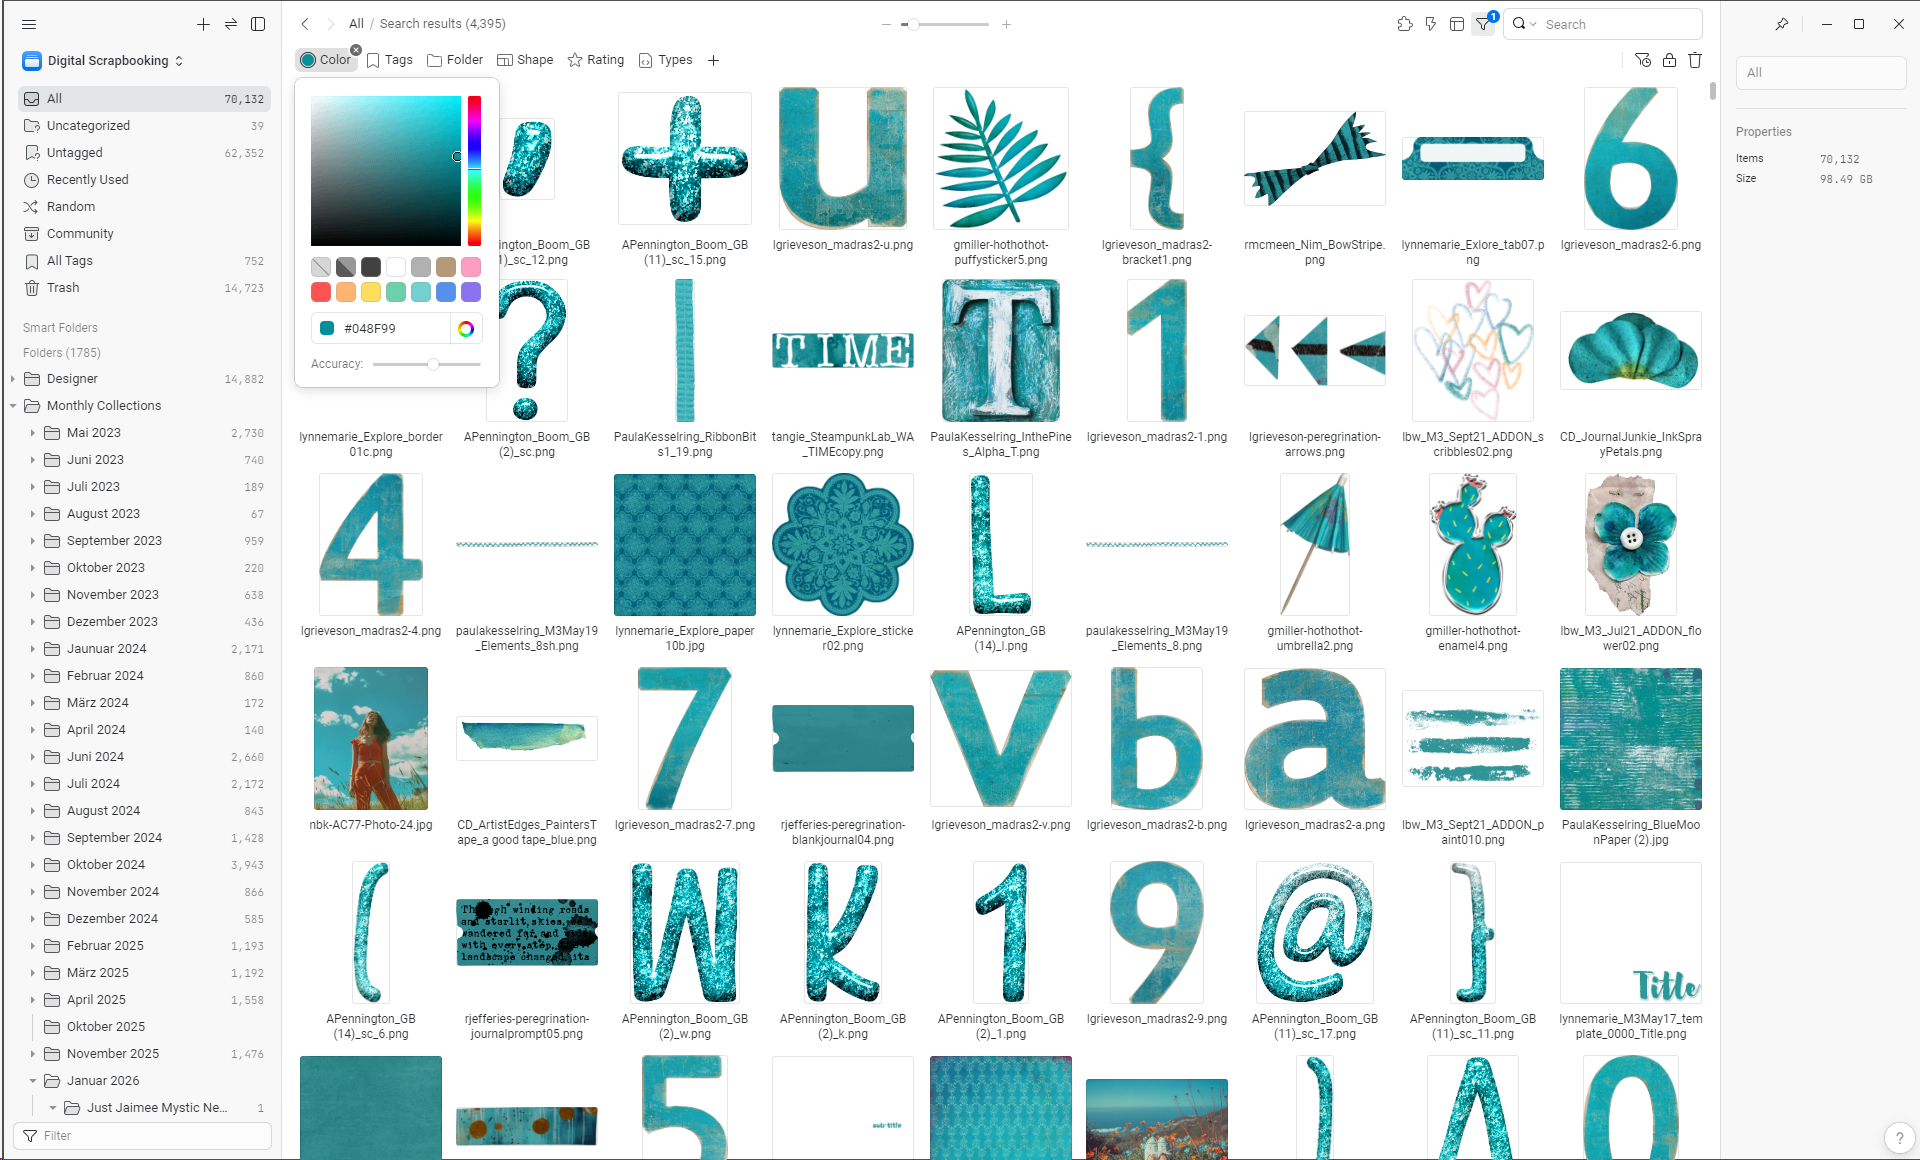Click the switch library arrows icon

pyautogui.click(x=231, y=24)
